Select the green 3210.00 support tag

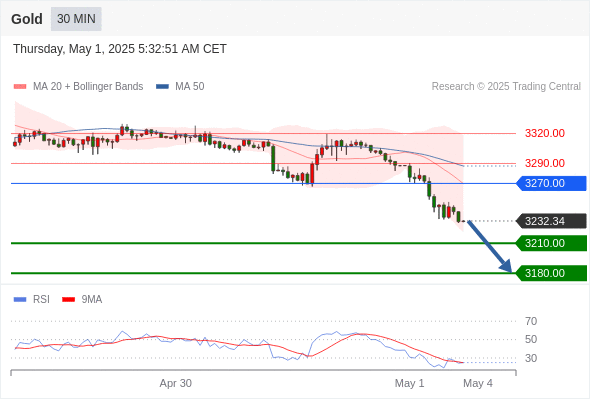pos(551,243)
